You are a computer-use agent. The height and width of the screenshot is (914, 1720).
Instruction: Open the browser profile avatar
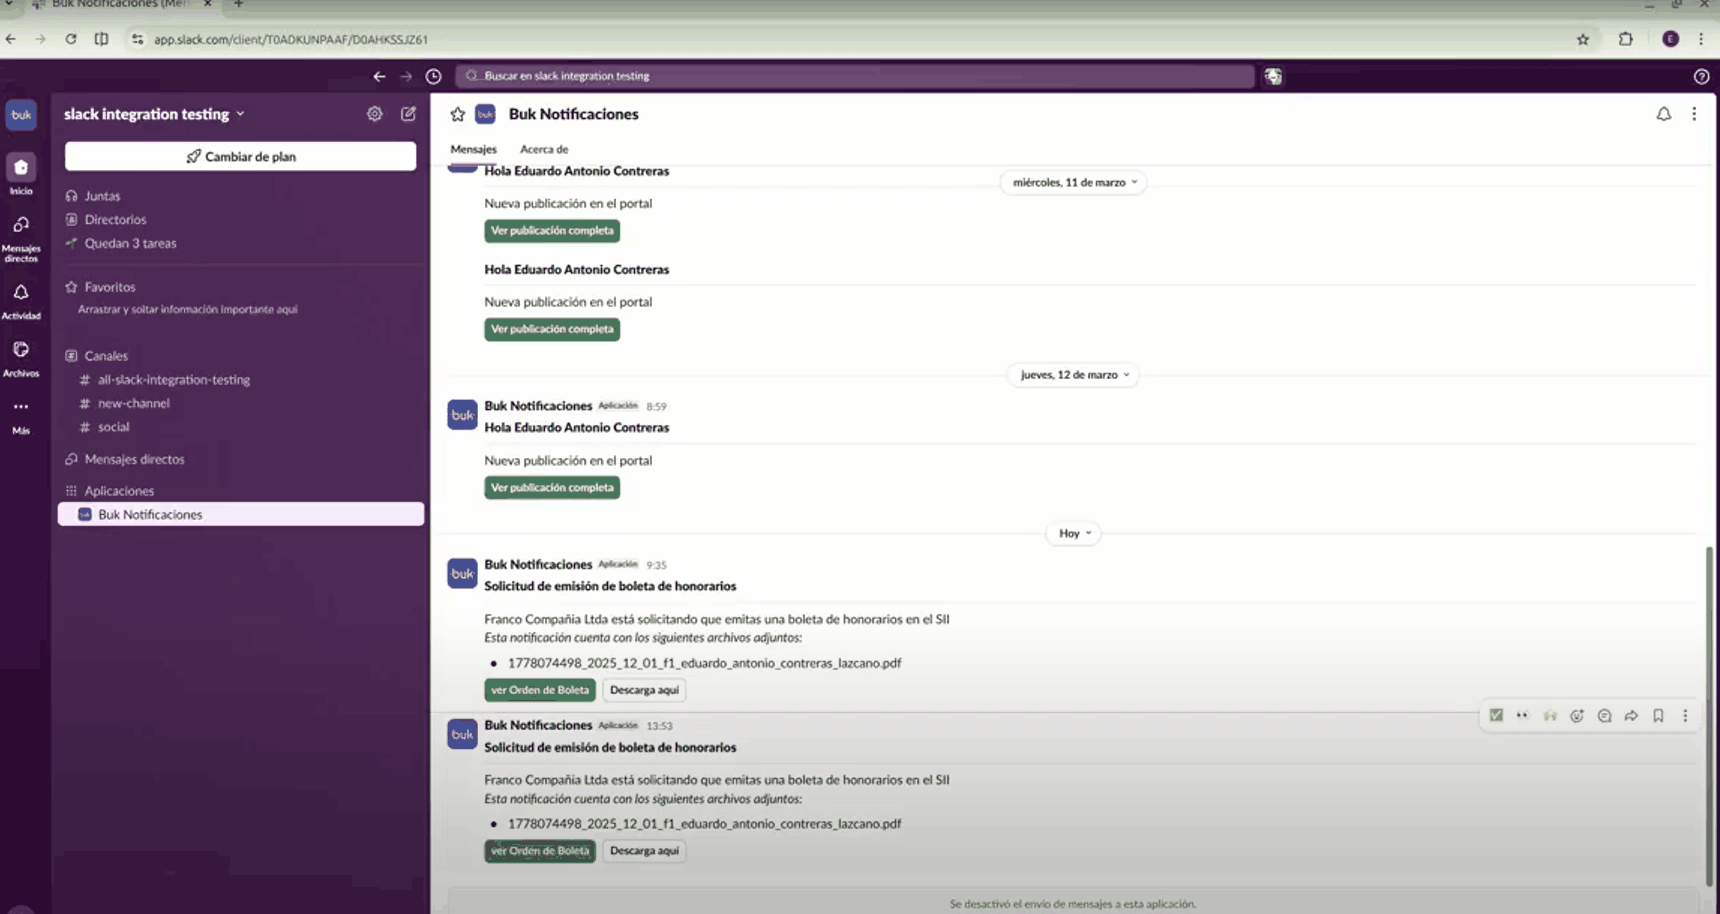(1670, 39)
